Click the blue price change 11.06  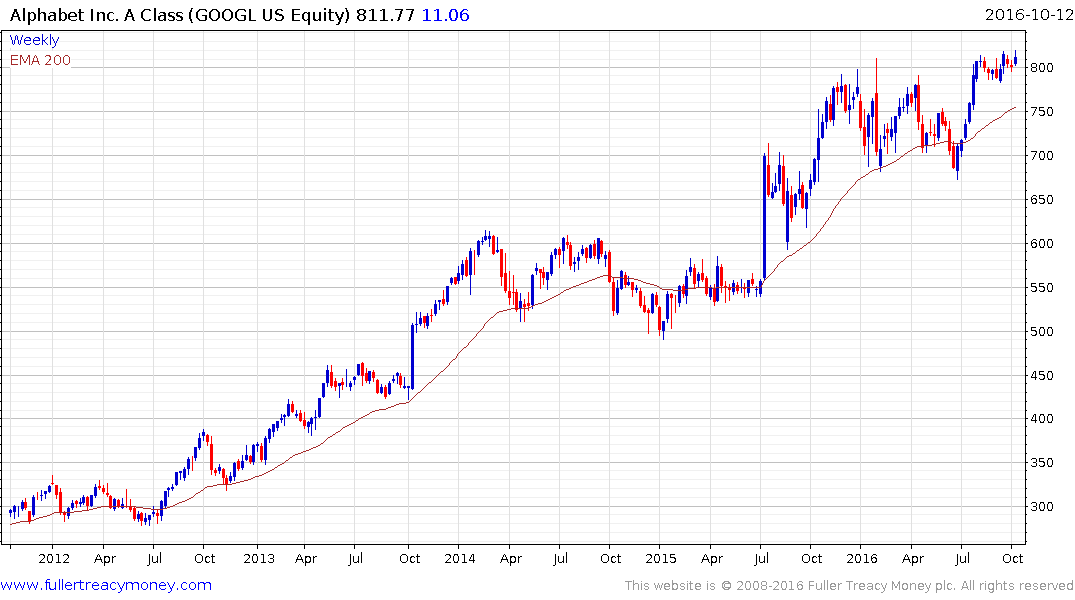(445, 15)
